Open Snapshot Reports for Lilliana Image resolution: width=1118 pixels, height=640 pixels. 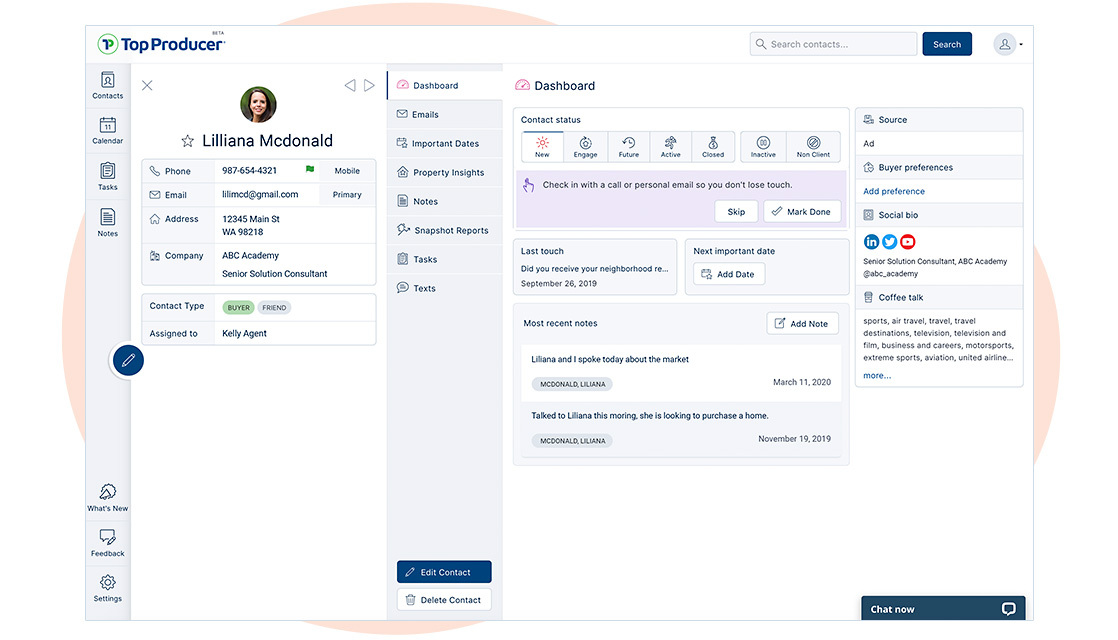(446, 229)
